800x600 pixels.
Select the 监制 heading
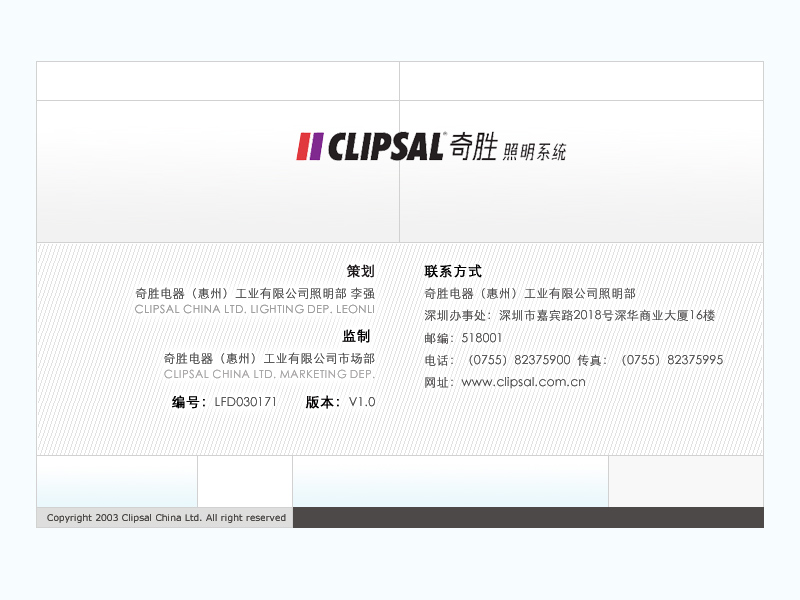click(x=356, y=336)
